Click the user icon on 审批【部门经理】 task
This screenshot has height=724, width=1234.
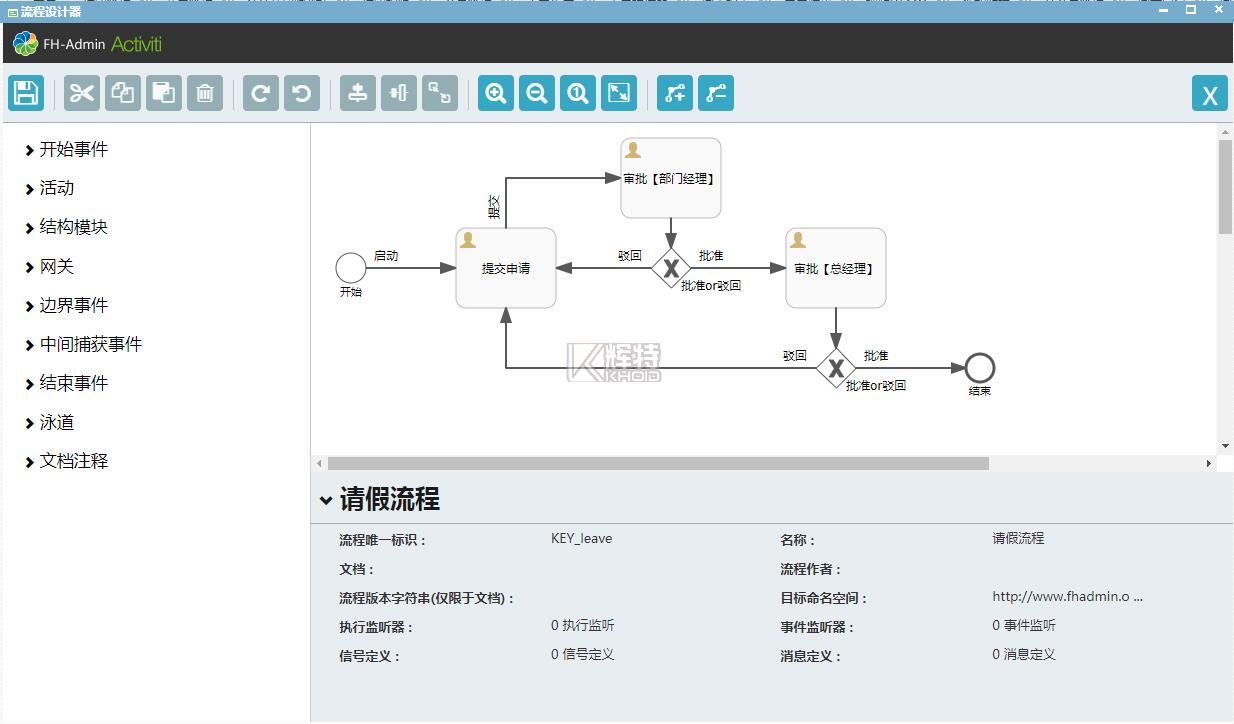pyautogui.click(x=633, y=150)
